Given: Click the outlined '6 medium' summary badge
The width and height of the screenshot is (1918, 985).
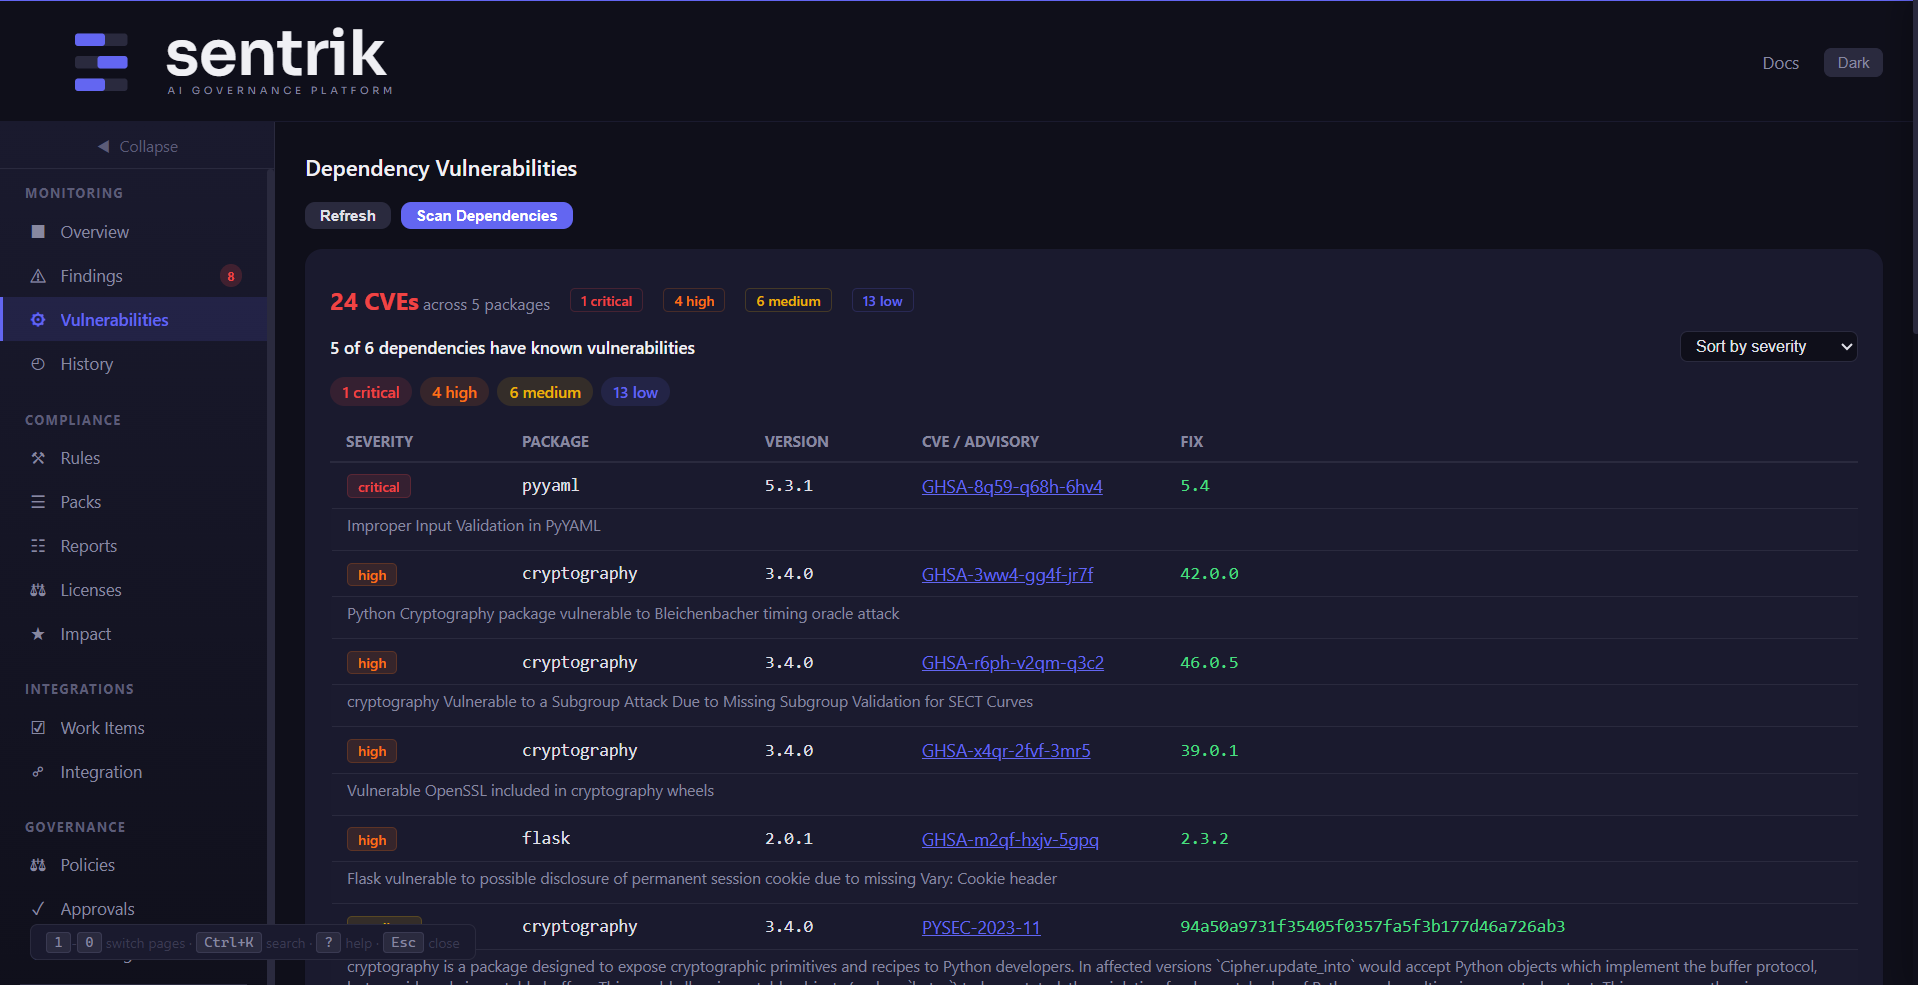Looking at the screenshot, I should [x=788, y=301].
